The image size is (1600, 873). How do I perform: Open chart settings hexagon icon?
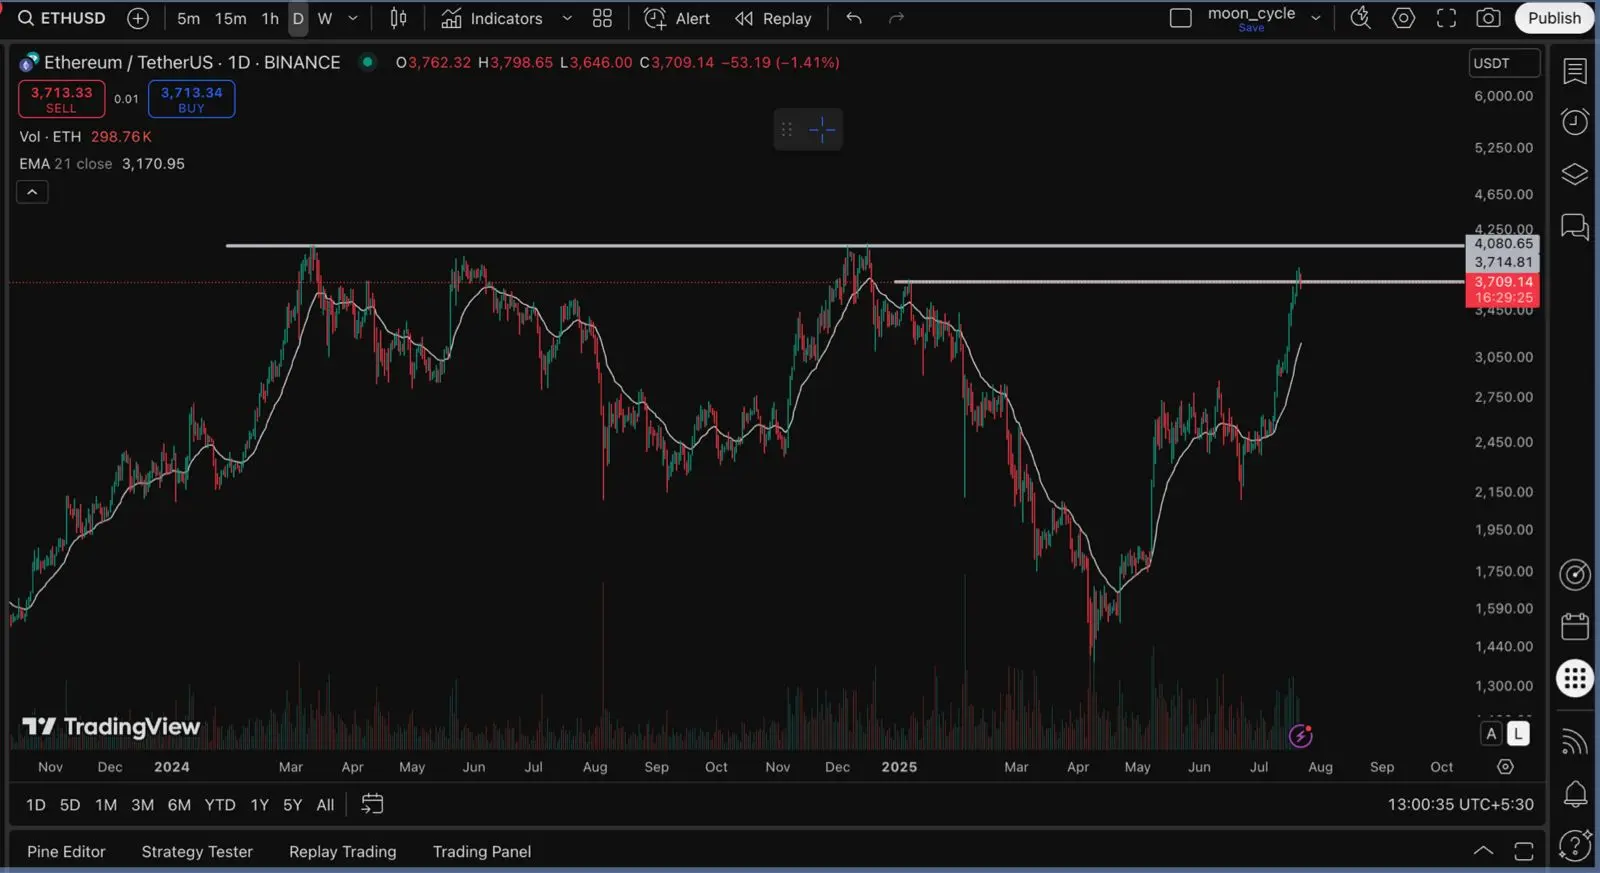tap(1404, 18)
